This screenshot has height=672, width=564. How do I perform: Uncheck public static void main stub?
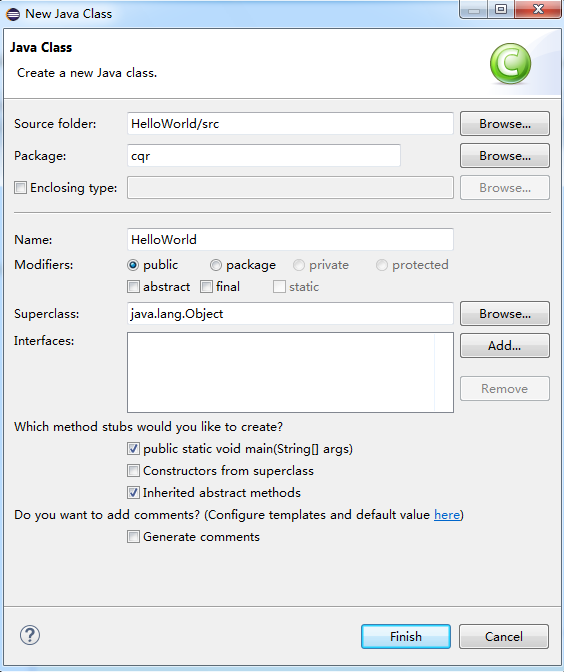pos(133,449)
